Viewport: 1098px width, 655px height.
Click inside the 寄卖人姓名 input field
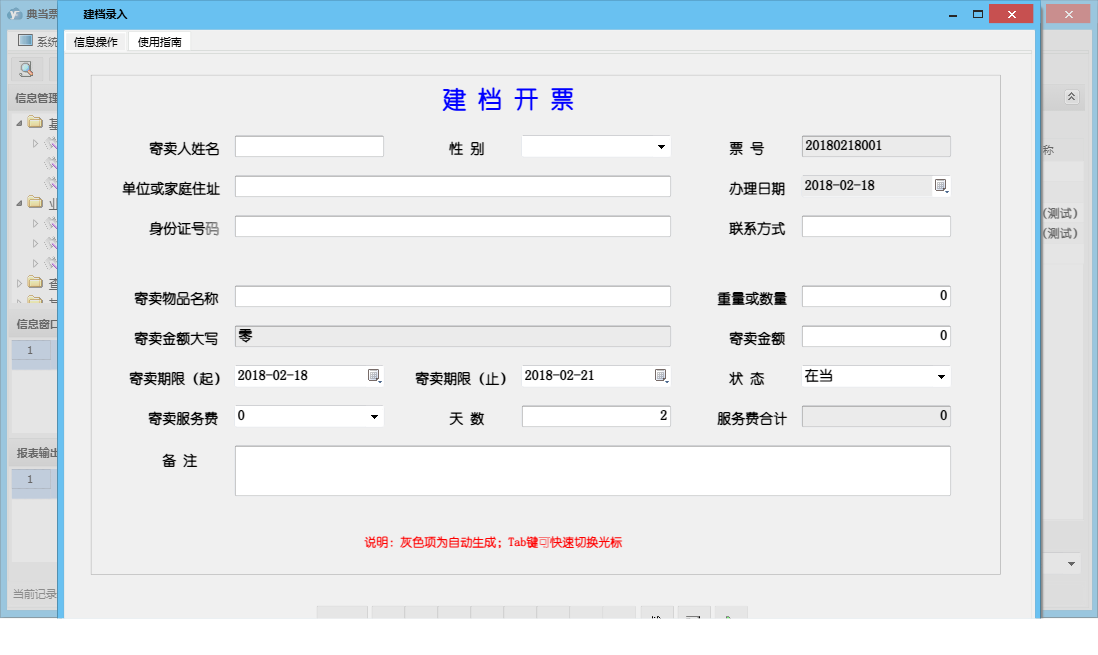tap(308, 146)
